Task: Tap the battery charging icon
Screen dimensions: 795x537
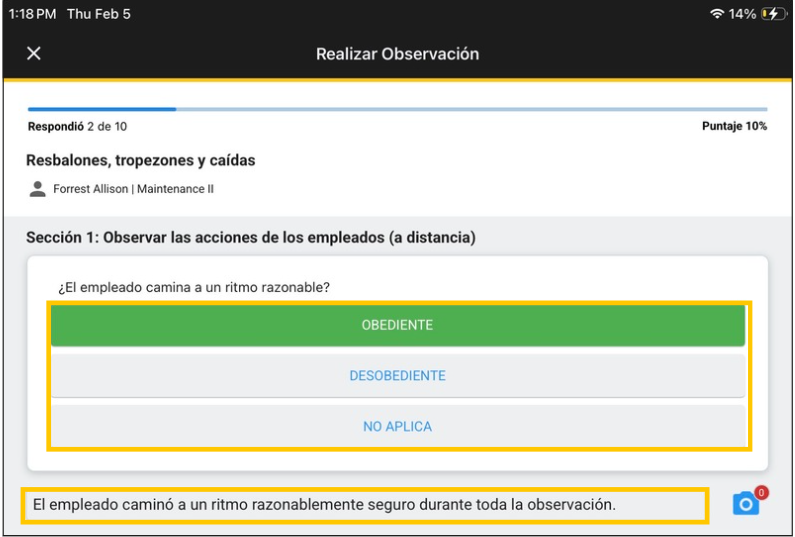Action: click(x=773, y=14)
